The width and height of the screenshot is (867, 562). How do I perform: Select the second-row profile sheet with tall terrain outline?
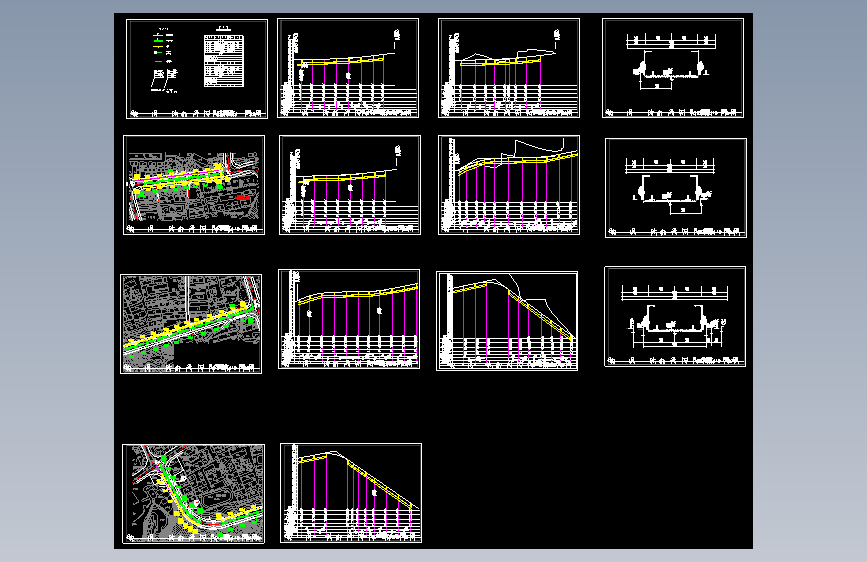pos(509,185)
